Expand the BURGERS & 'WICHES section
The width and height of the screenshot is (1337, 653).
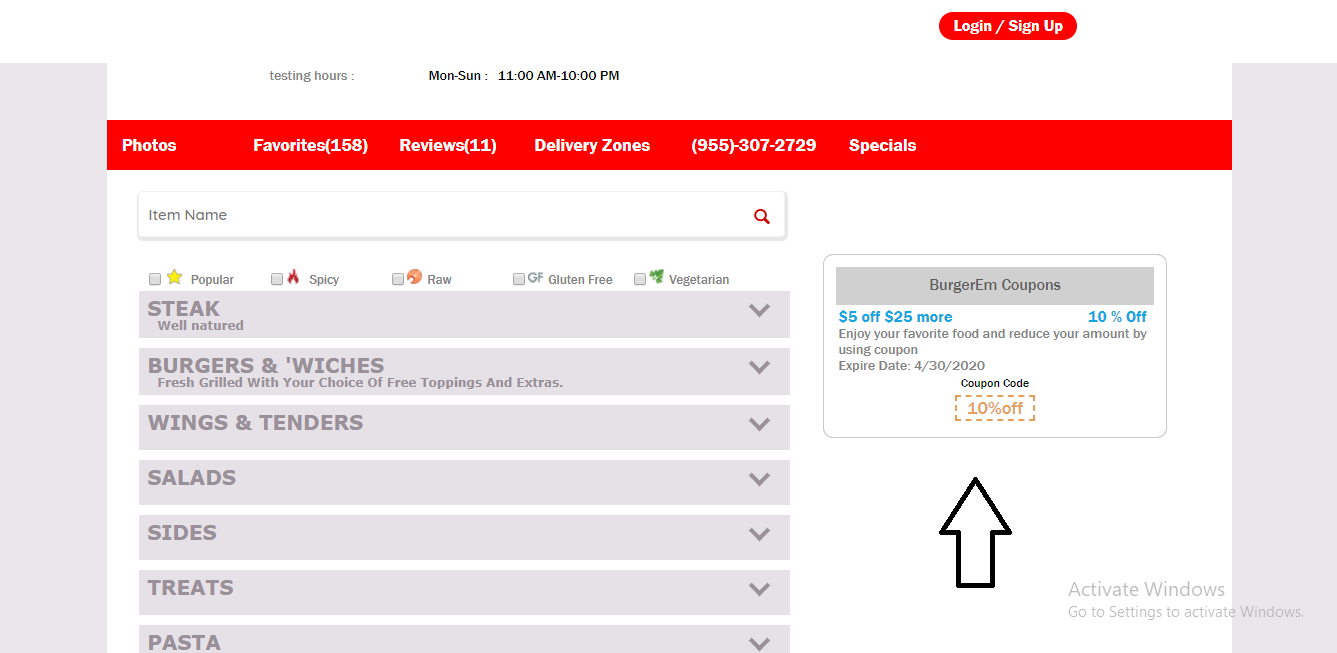point(760,367)
